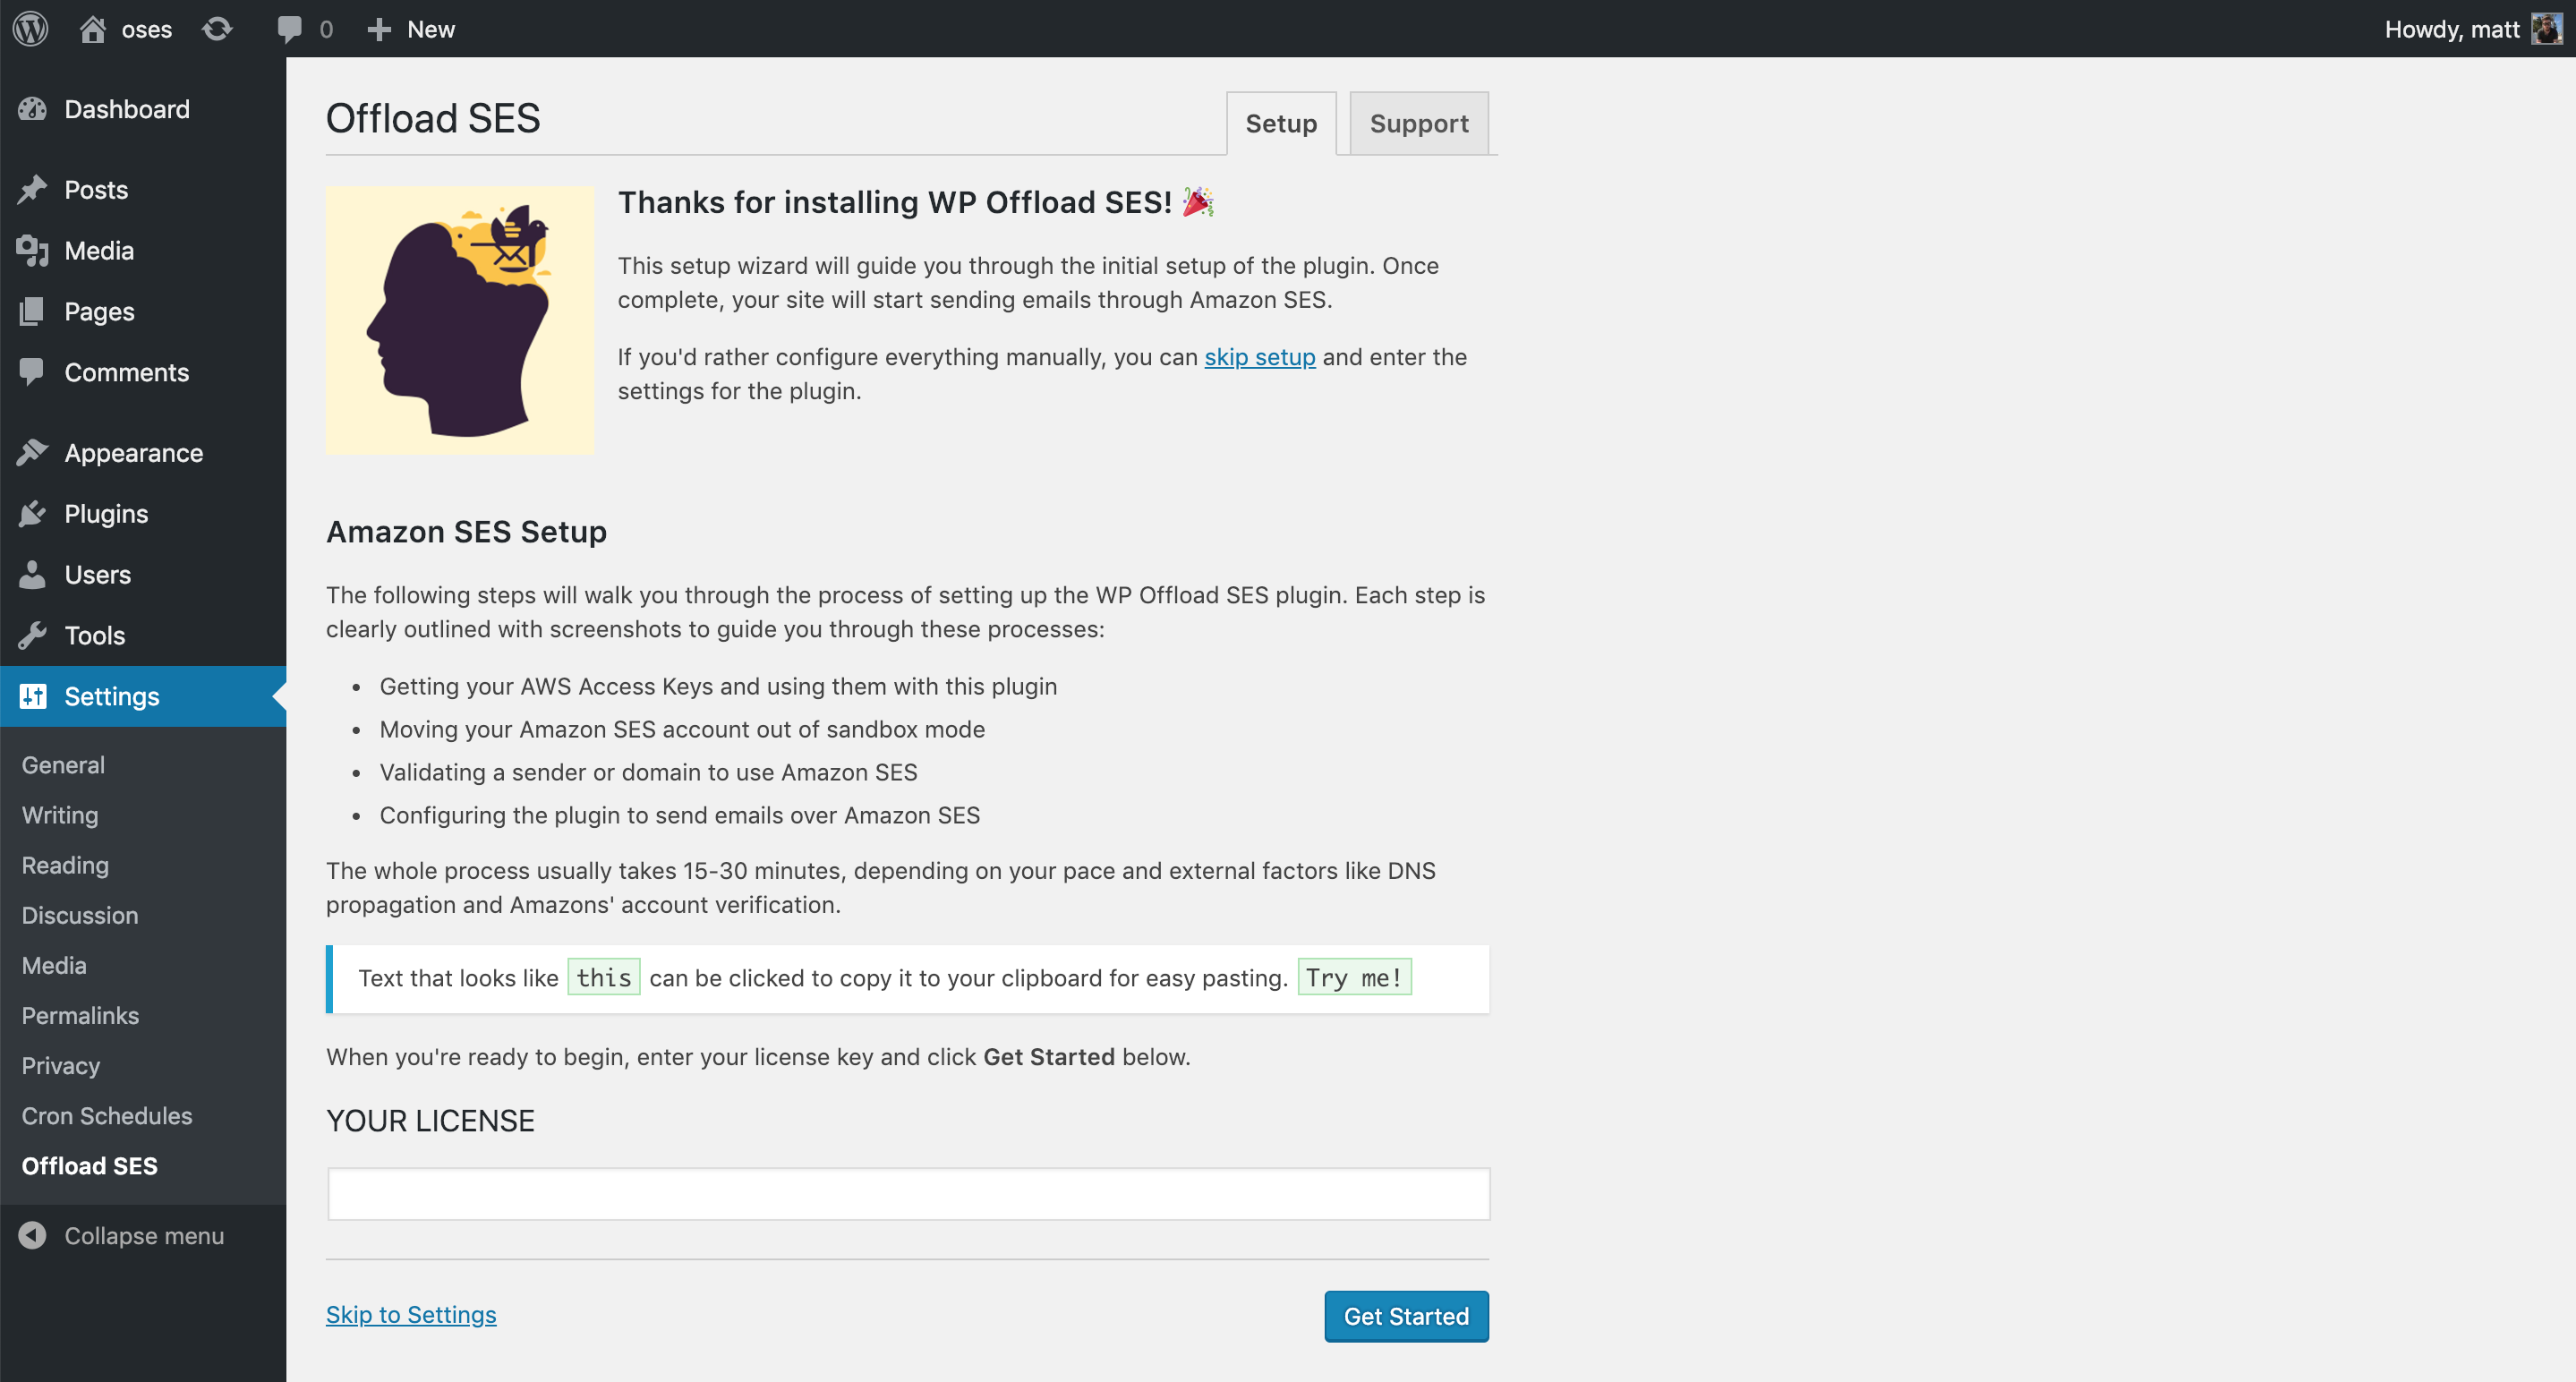Open the Tools menu label
The height and width of the screenshot is (1382, 2576).
pyautogui.click(x=95, y=635)
